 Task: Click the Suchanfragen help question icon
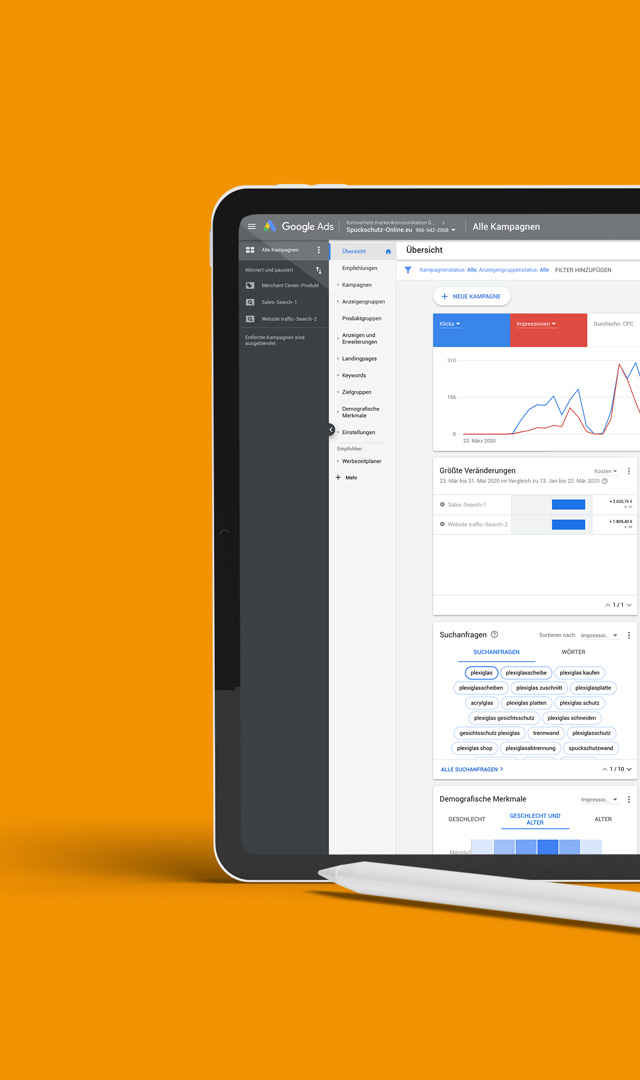click(x=494, y=634)
